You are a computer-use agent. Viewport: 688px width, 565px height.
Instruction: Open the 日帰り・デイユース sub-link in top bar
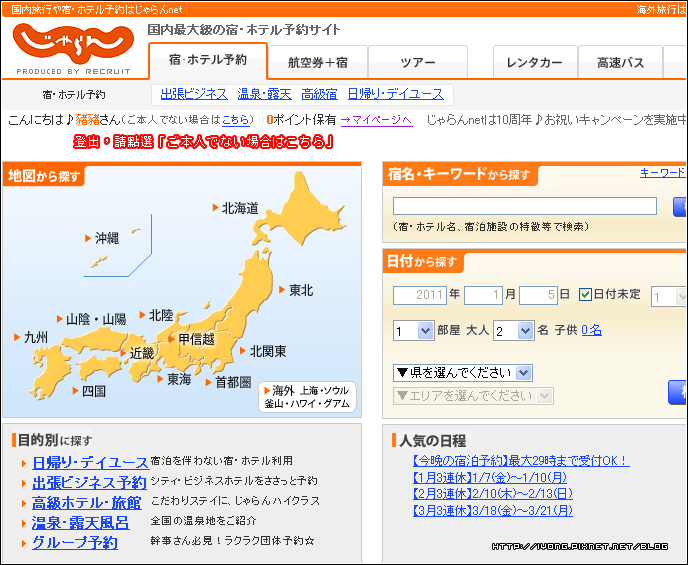point(396,94)
